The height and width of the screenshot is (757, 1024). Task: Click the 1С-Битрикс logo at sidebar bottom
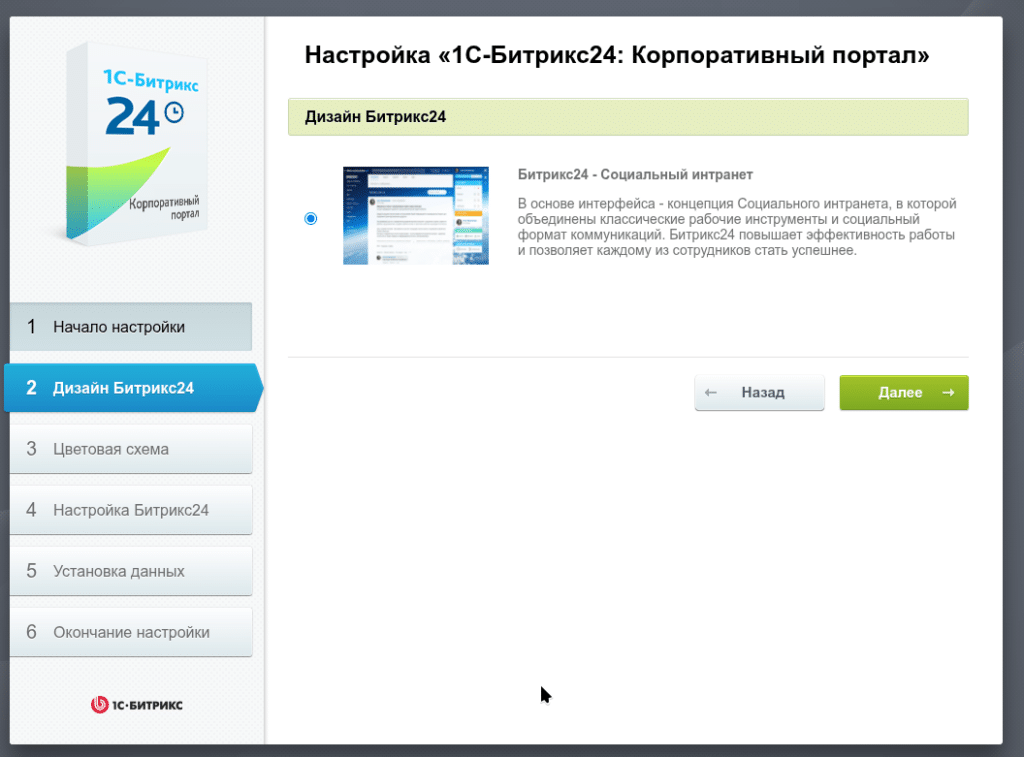(137, 704)
